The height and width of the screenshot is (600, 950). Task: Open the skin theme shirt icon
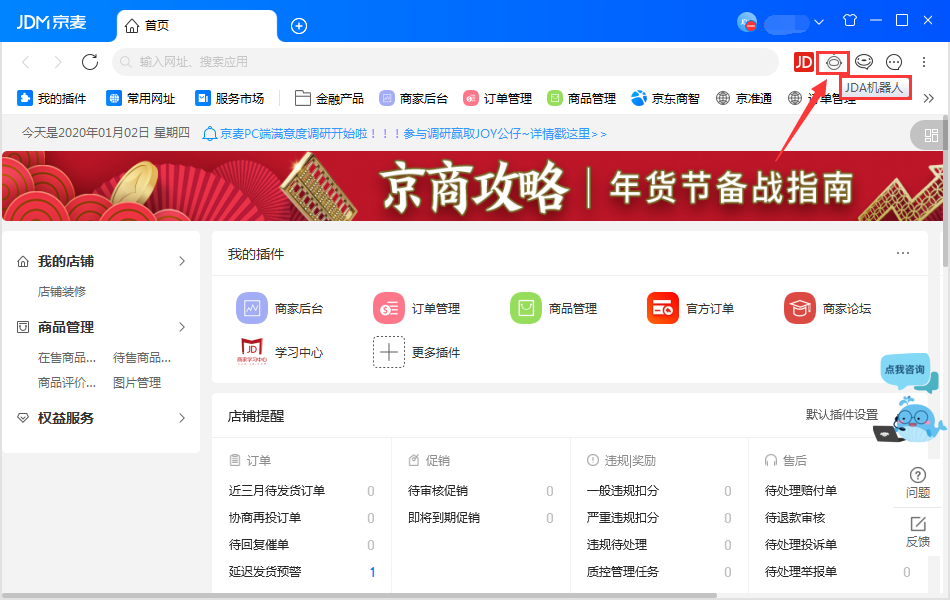[850, 21]
